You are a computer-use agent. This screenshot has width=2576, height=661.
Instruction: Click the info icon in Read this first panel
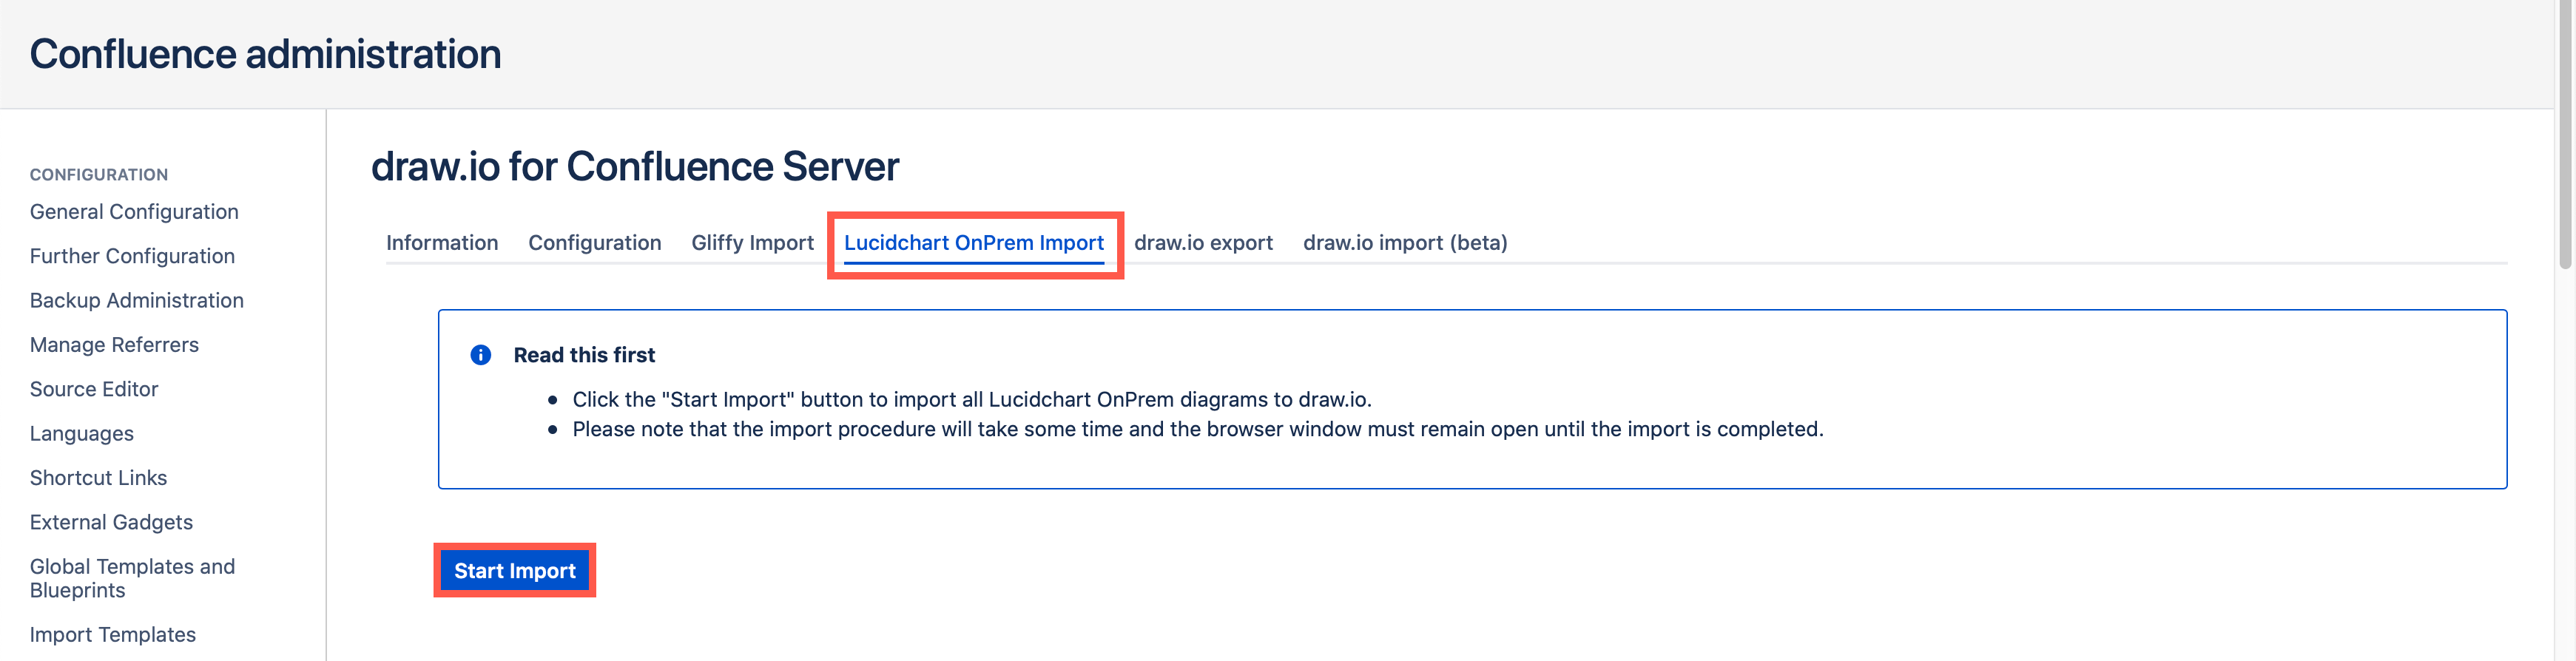(481, 355)
